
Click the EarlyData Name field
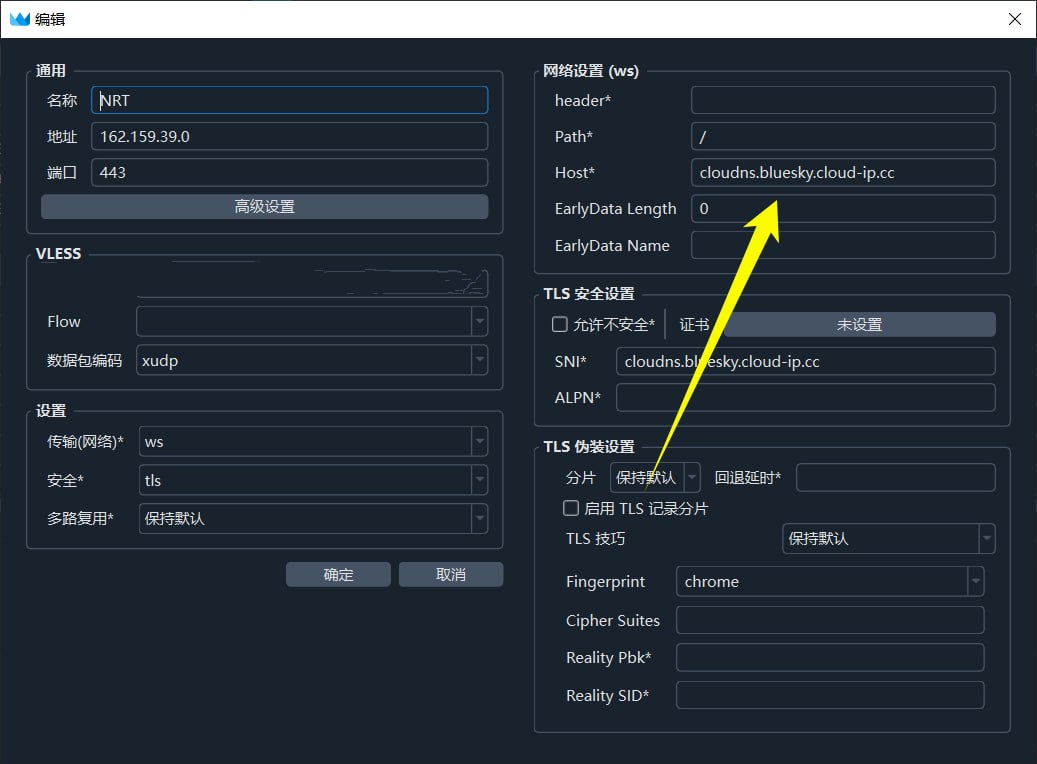[843, 245]
